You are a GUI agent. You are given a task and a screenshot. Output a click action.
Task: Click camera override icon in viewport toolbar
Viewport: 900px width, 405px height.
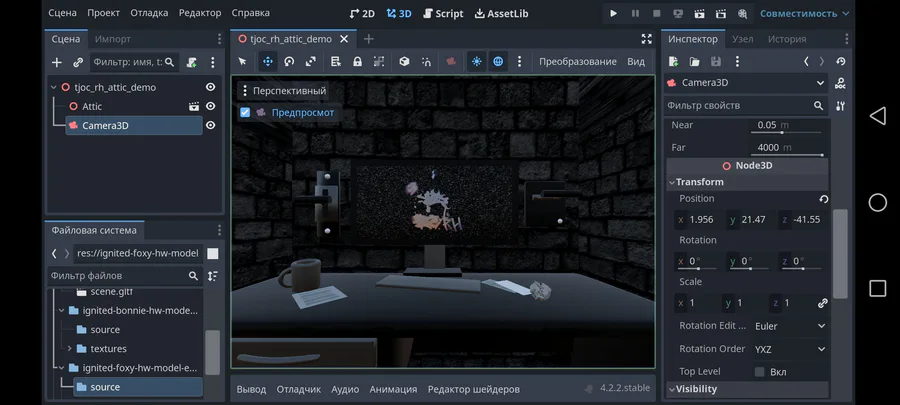tap(451, 61)
